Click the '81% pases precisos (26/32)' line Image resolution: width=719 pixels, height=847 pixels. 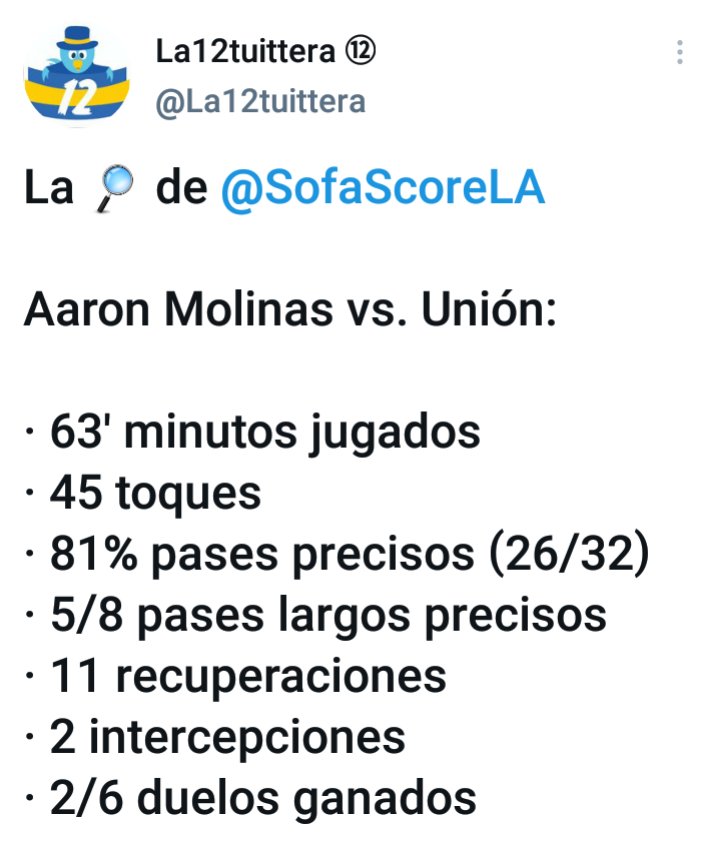tap(337, 555)
